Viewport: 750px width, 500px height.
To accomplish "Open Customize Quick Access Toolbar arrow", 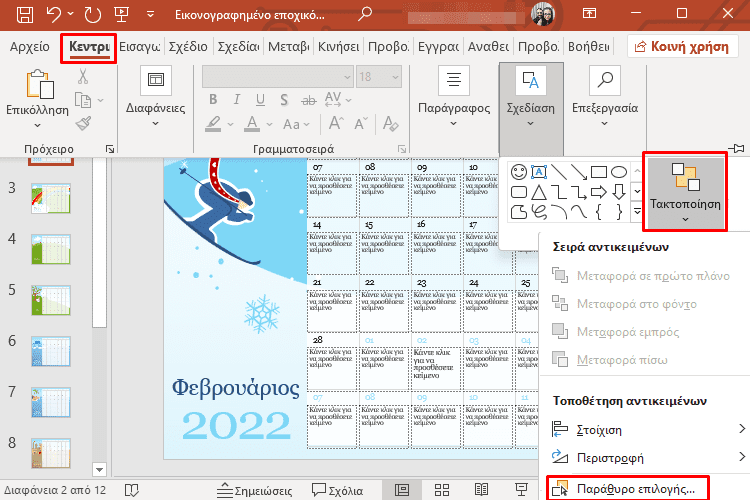I will [150, 14].
